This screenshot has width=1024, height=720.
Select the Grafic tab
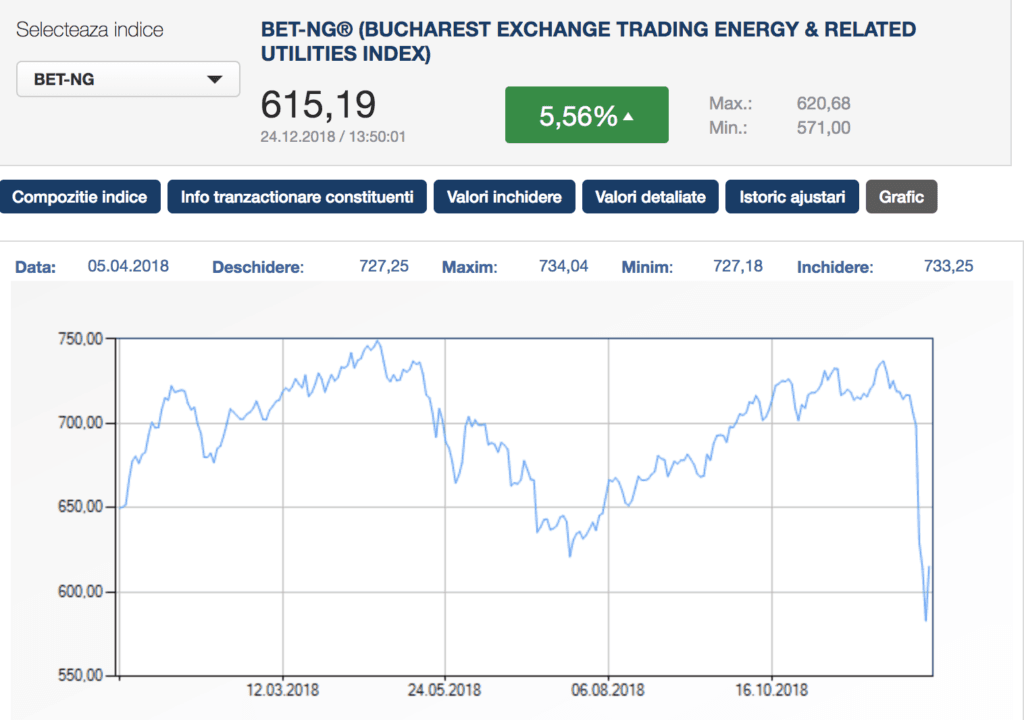point(901,197)
